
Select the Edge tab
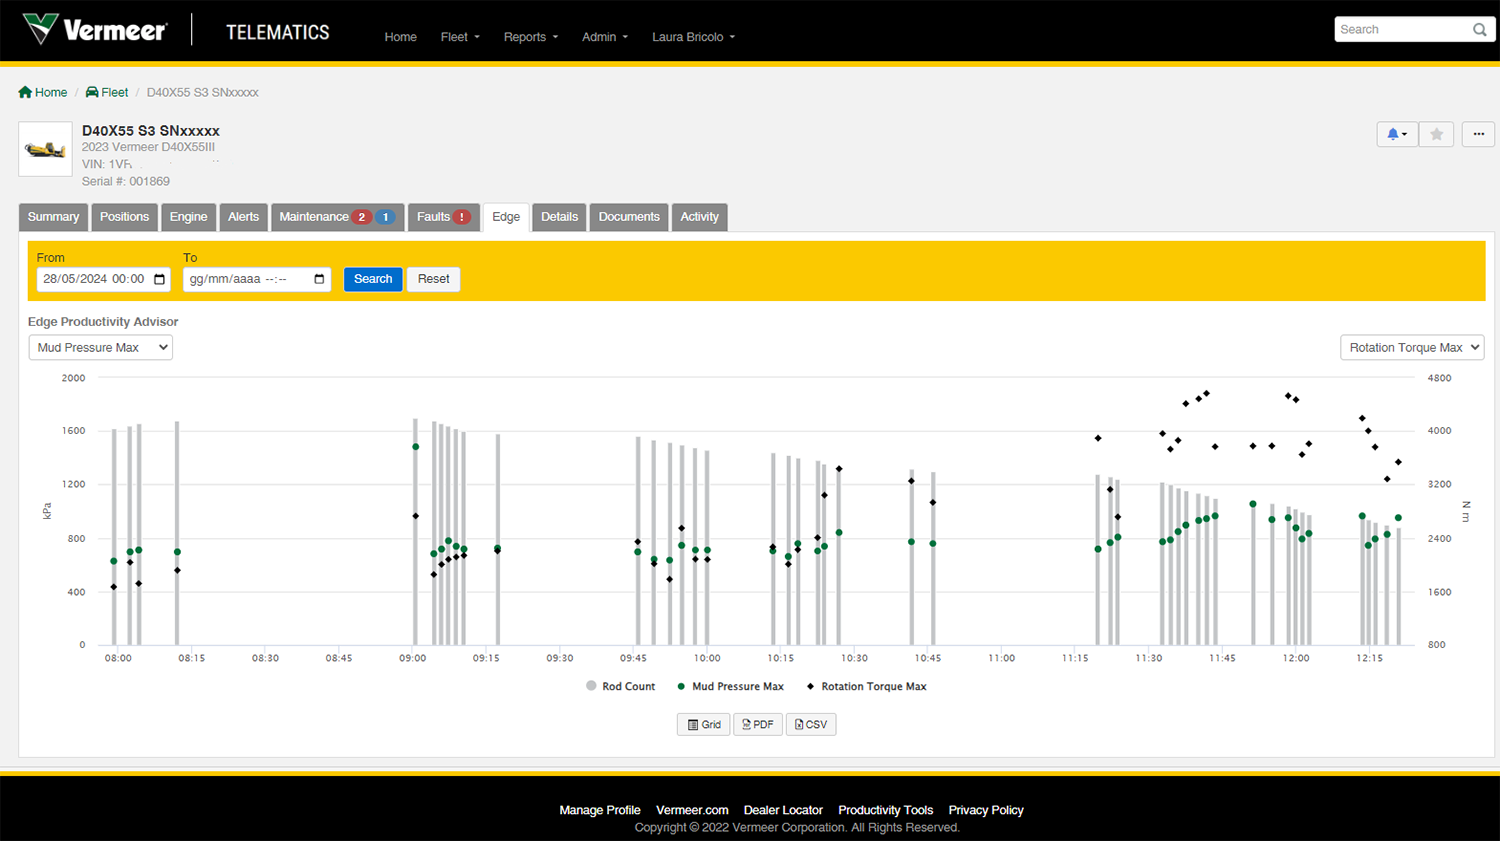(506, 217)
